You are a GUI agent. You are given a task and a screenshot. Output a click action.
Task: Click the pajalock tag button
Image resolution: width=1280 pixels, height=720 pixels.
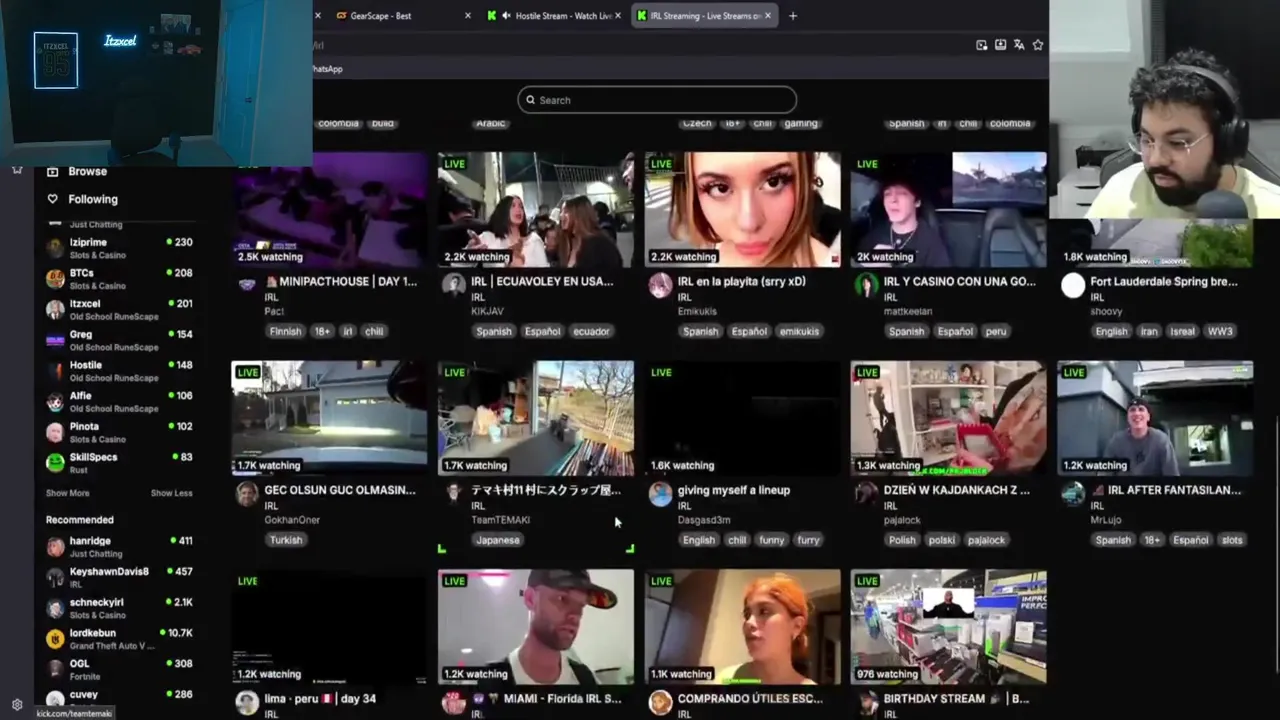point(986,540)
